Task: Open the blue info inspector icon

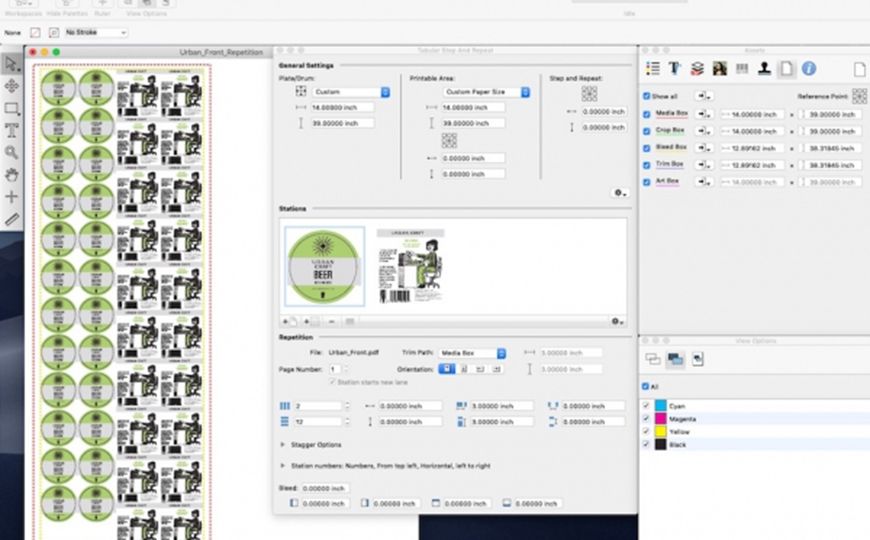Action: coord(809,69)
